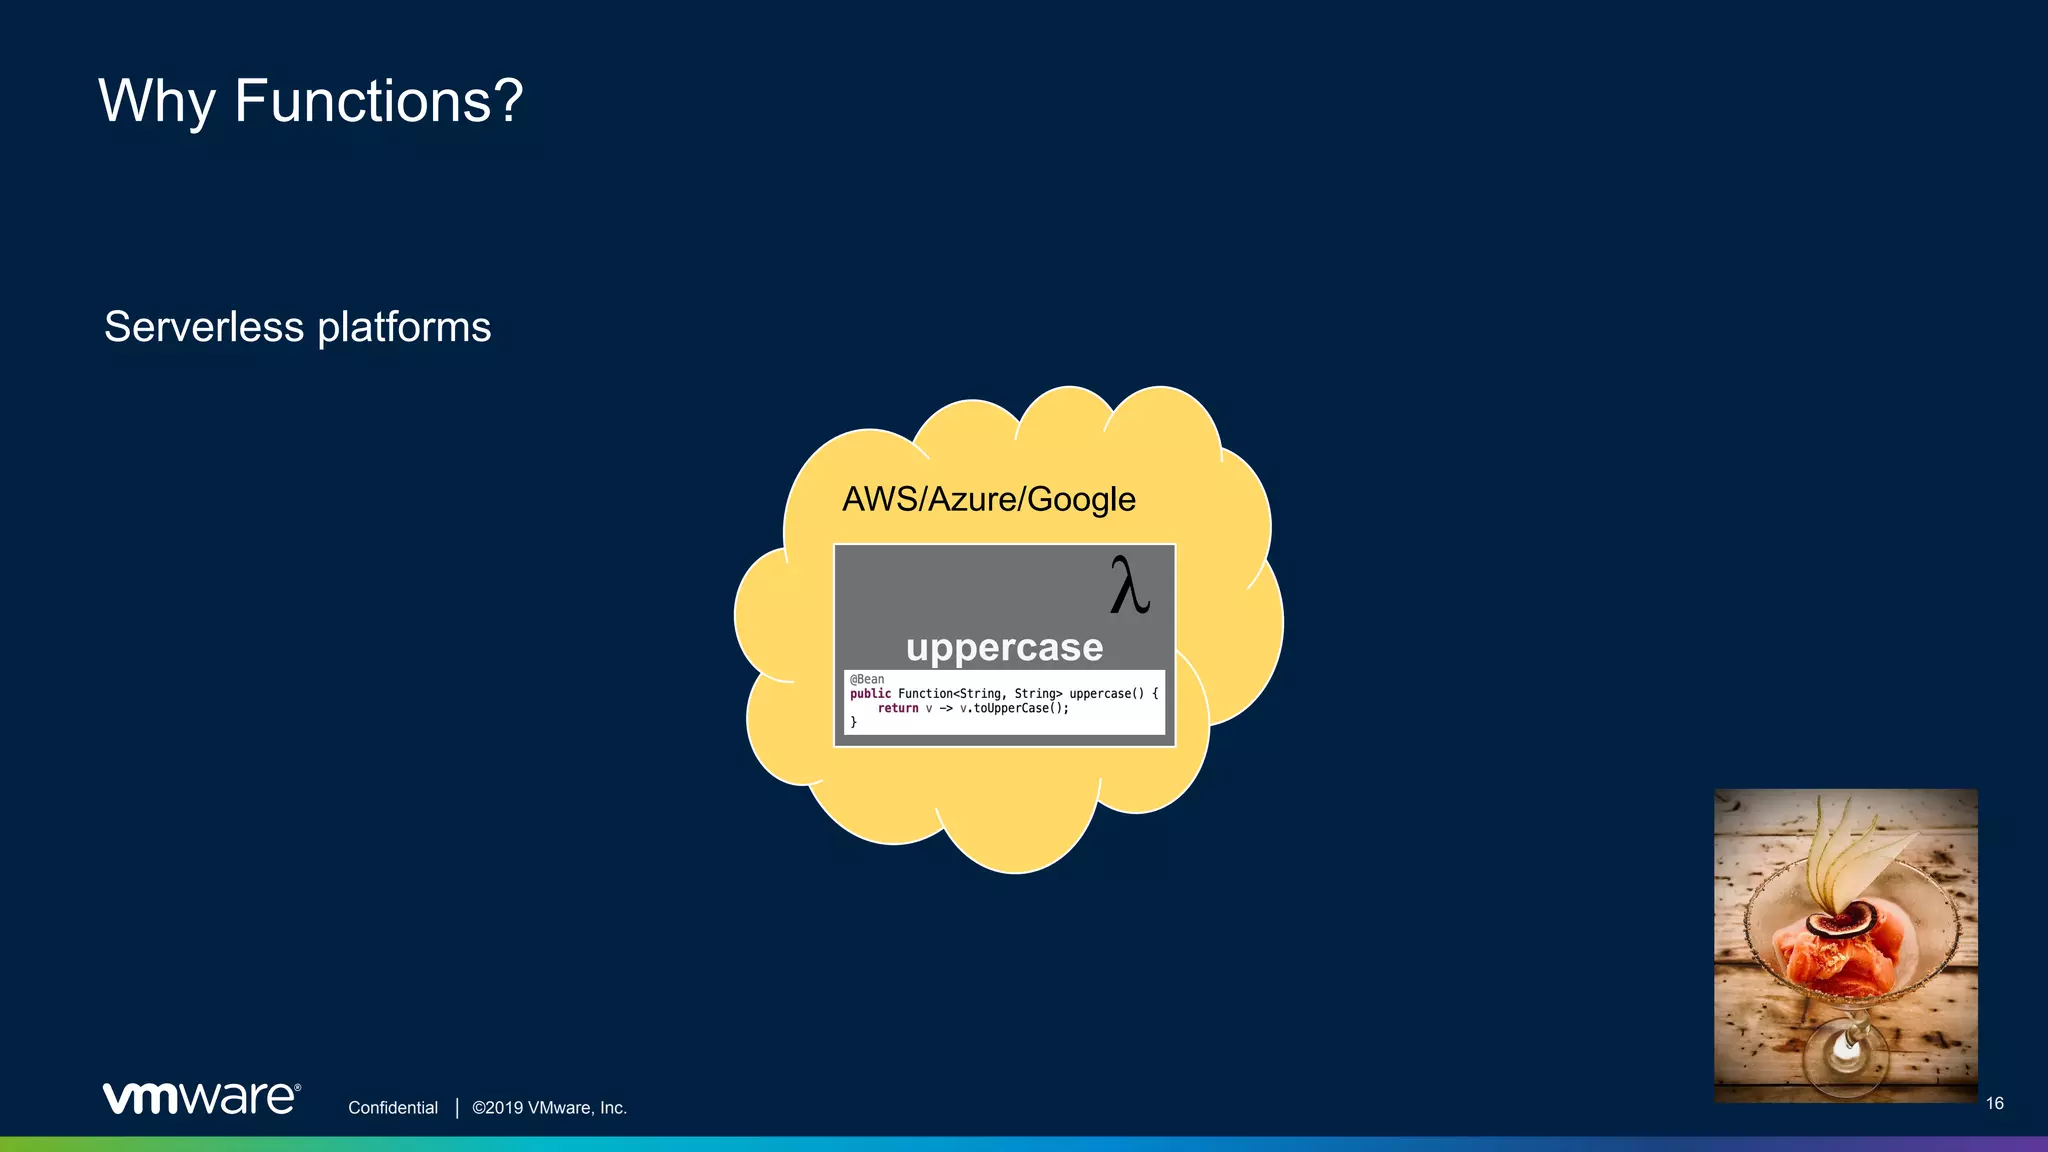Click the 'uppercase' function heading
The image size is (2048, 1152).
coord(1004,647)
